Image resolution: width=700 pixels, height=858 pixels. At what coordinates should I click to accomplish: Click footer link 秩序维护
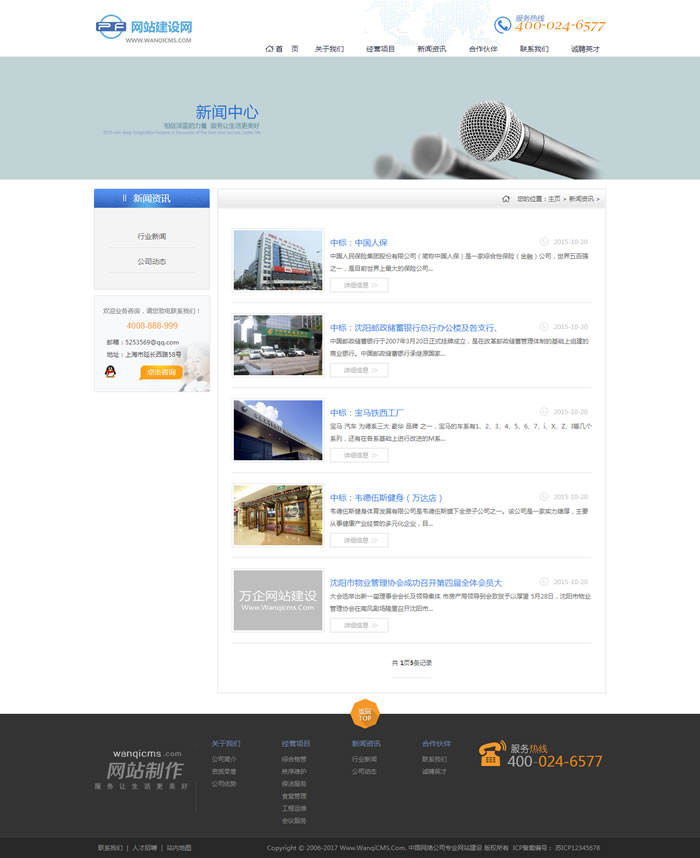(294, 772)
